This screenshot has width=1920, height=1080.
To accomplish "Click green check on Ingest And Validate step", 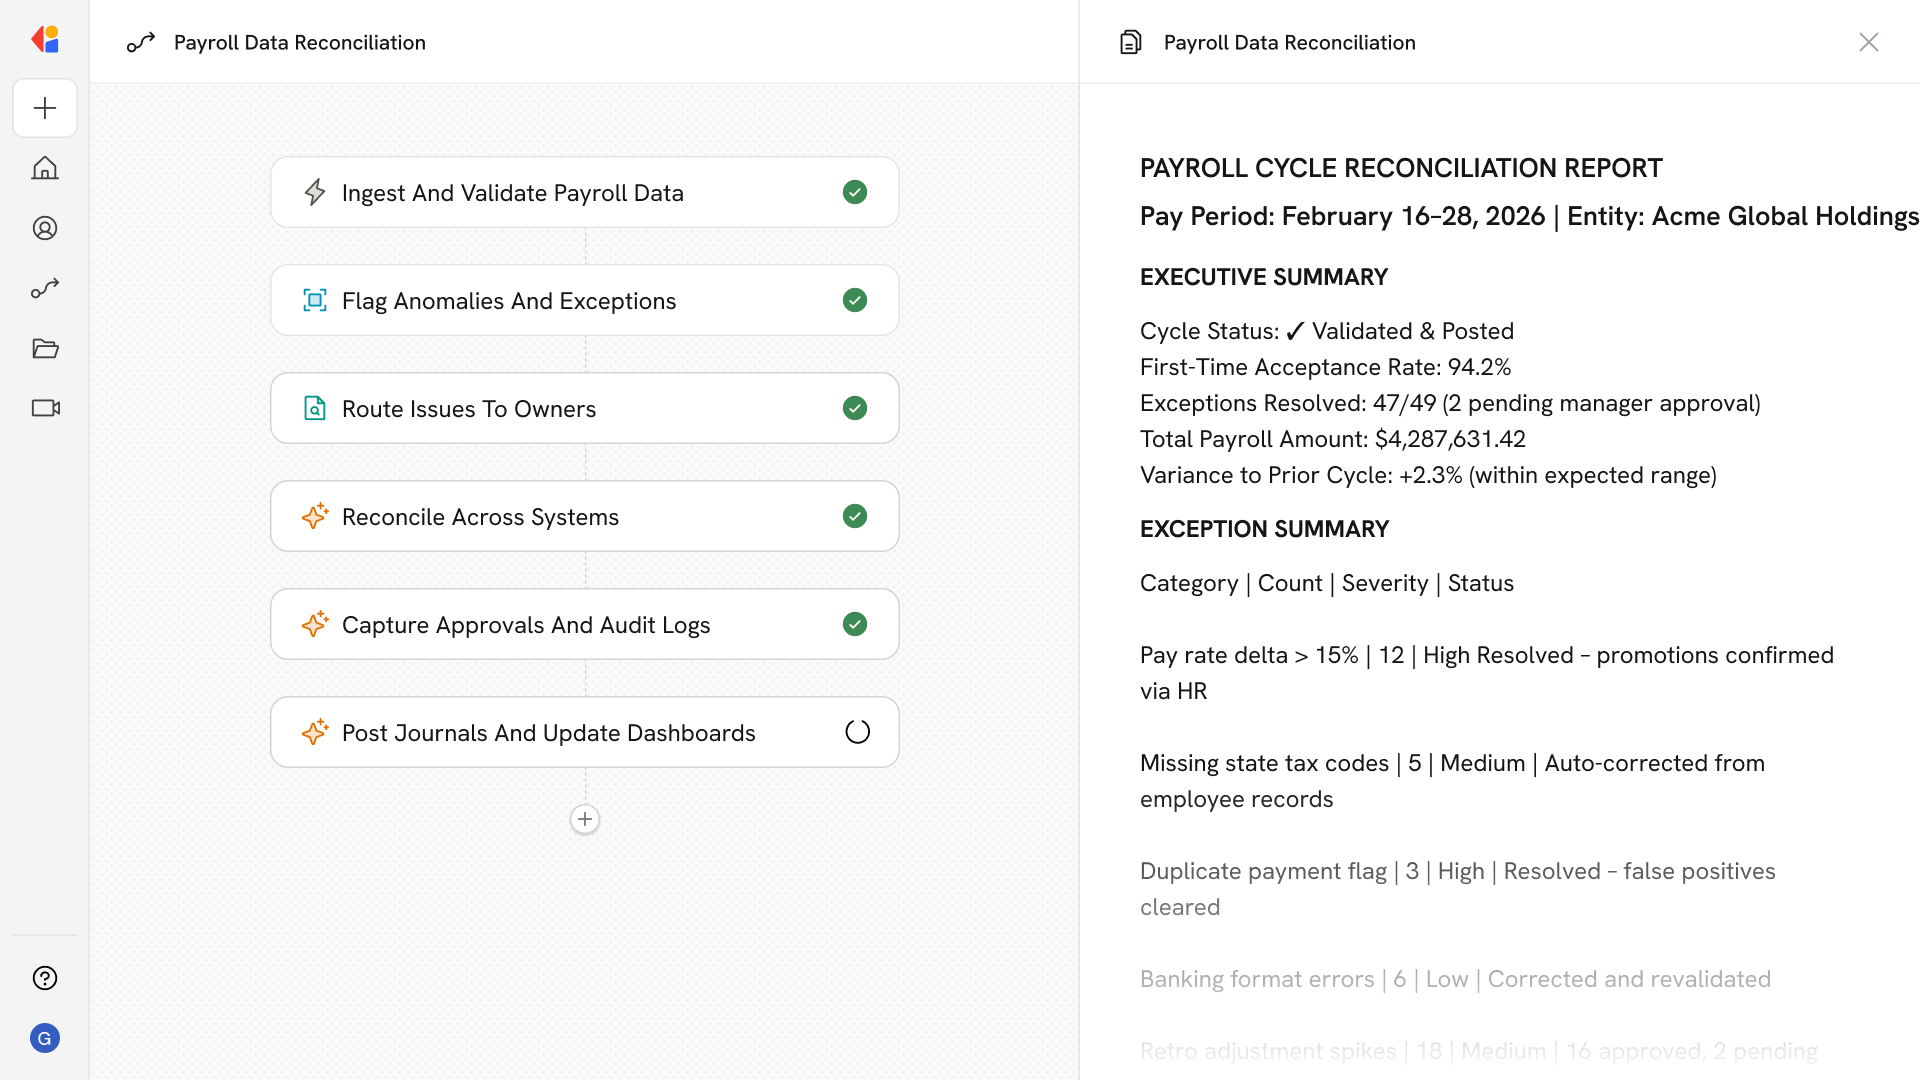I will (x=855, y=192).
